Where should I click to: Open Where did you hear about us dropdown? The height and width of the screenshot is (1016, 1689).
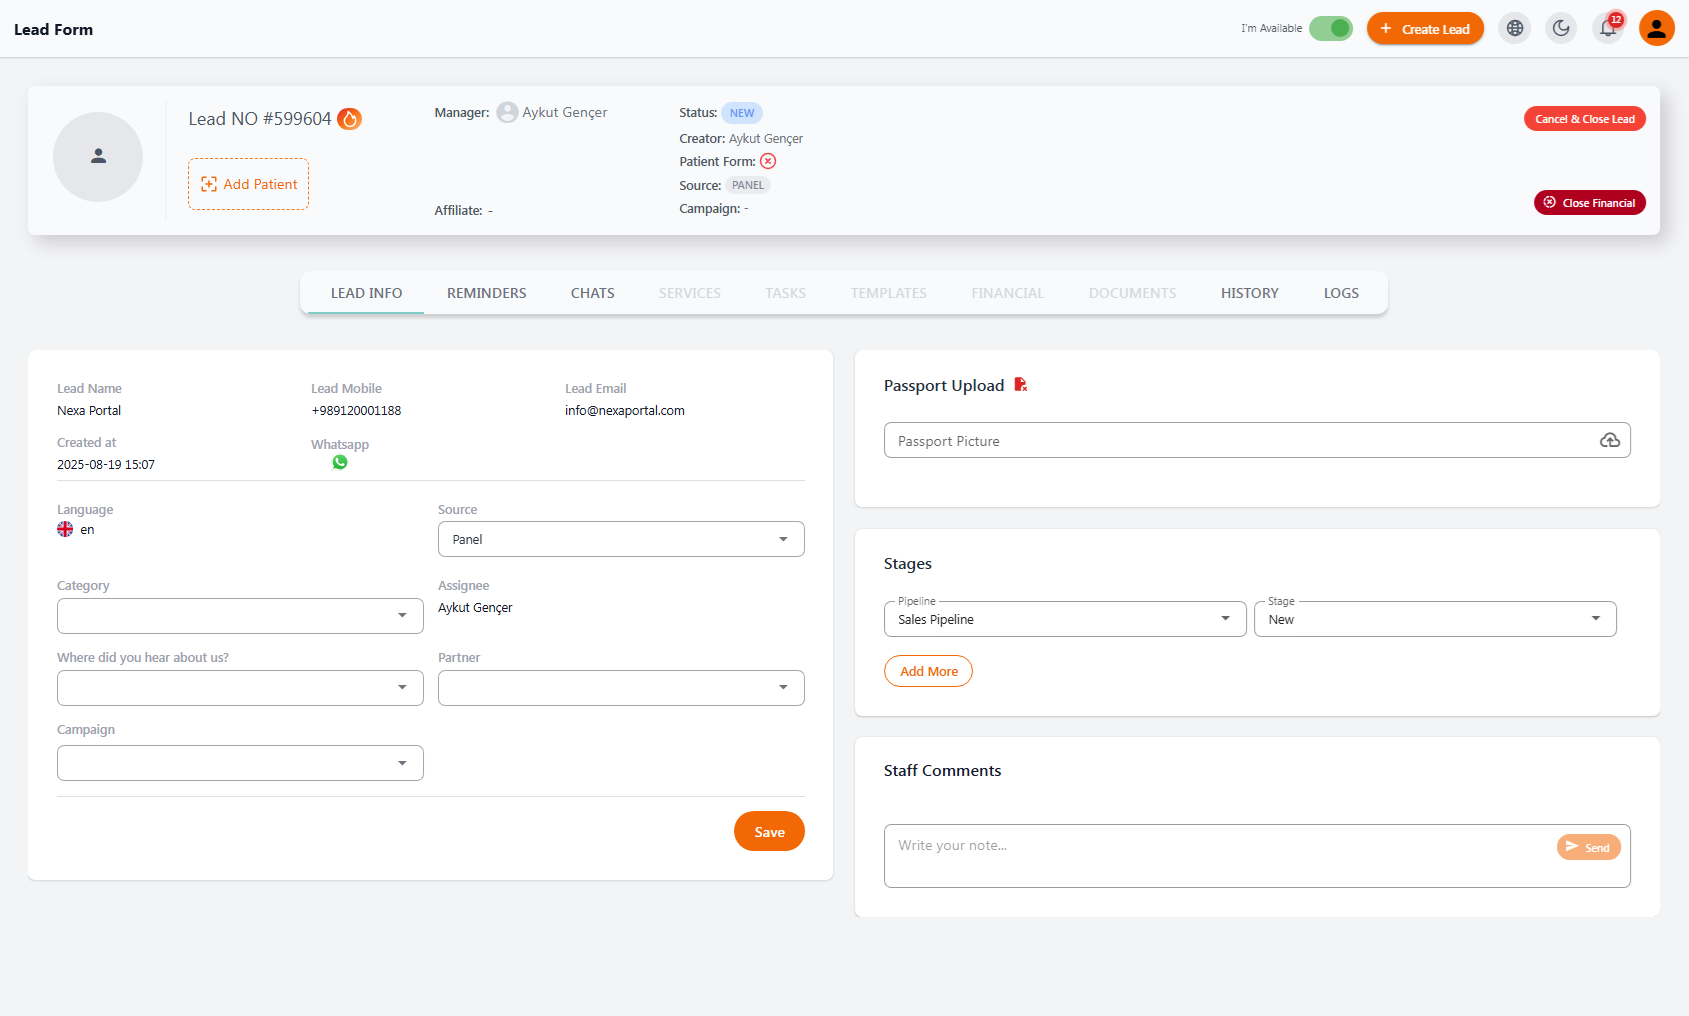point(240,688)
